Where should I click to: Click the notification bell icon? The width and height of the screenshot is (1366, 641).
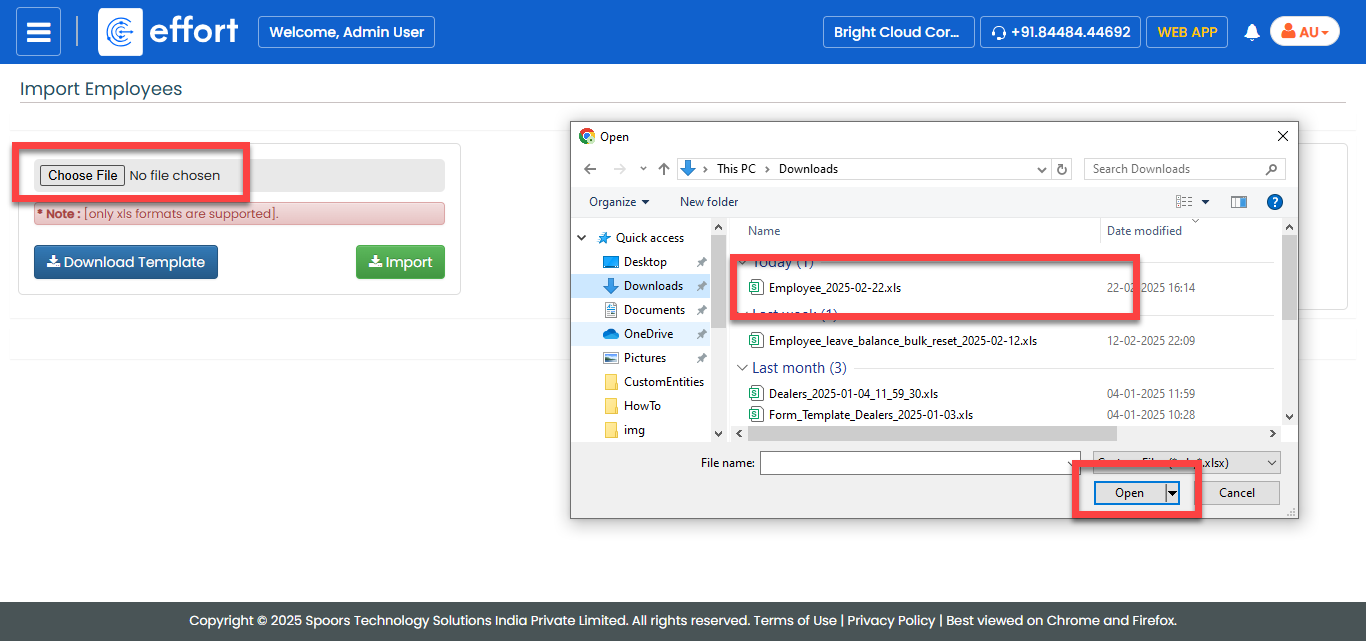(x=1251, y=32)
